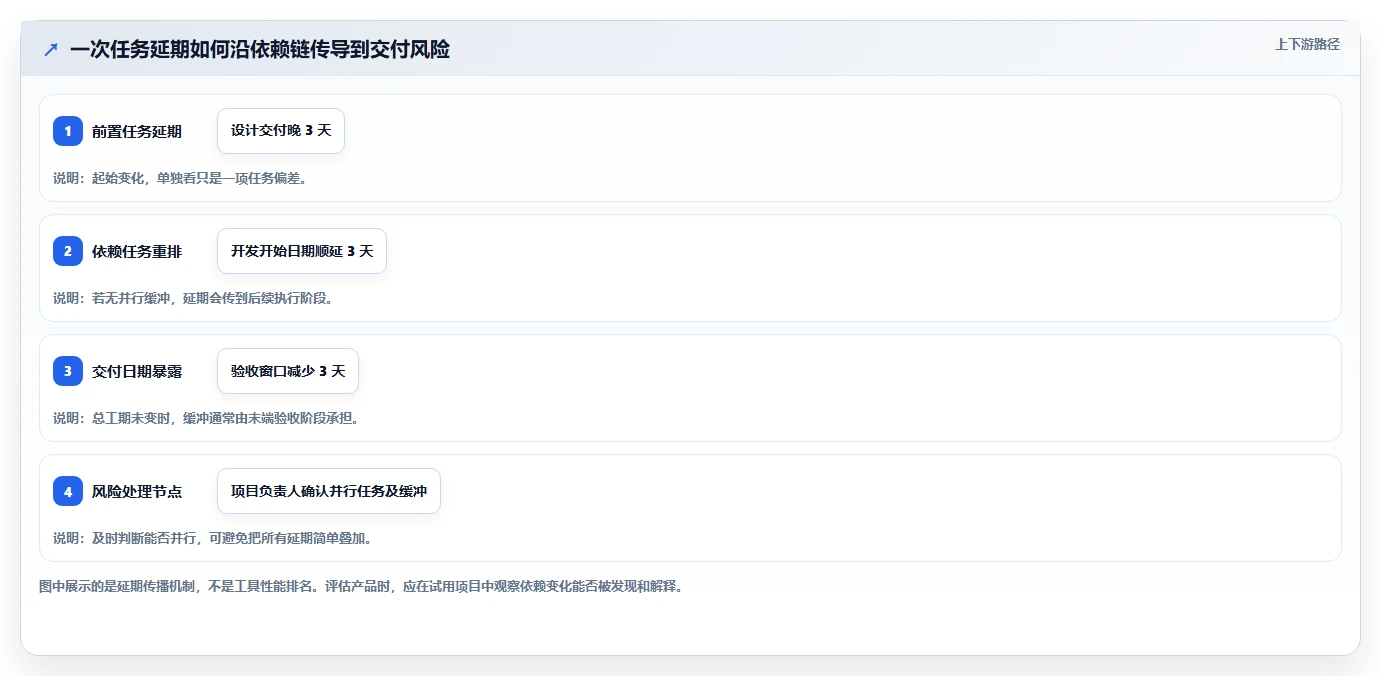Click the step 4 number badge
This screenshot has height=676, width=1381.
click(x=68, y=491)
